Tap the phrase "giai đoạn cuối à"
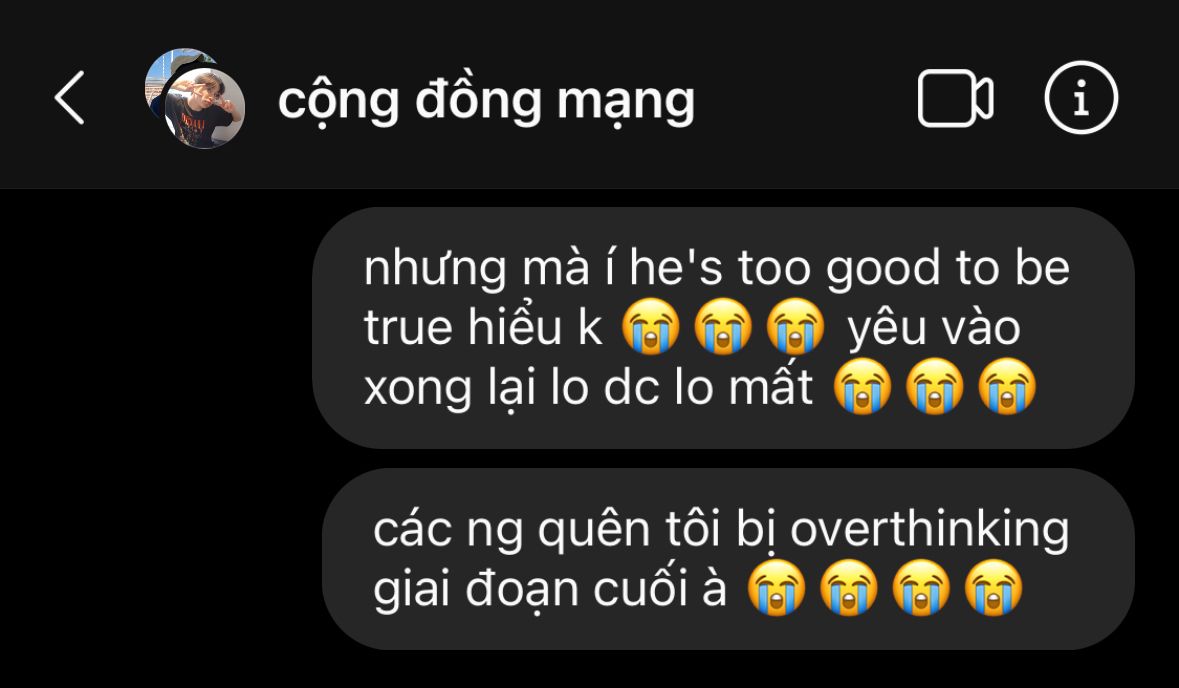Image resolution: width=1179 pixels, height=688 pixels. pyautogui.click(x=550, y=590)
